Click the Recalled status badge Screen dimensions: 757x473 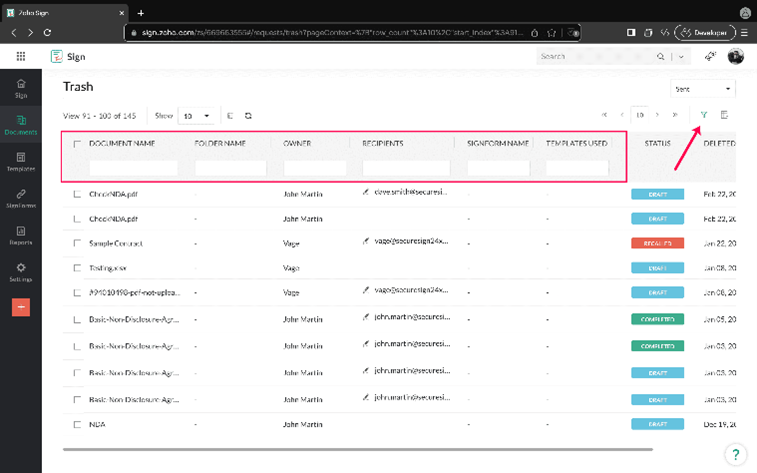[657, 243]
